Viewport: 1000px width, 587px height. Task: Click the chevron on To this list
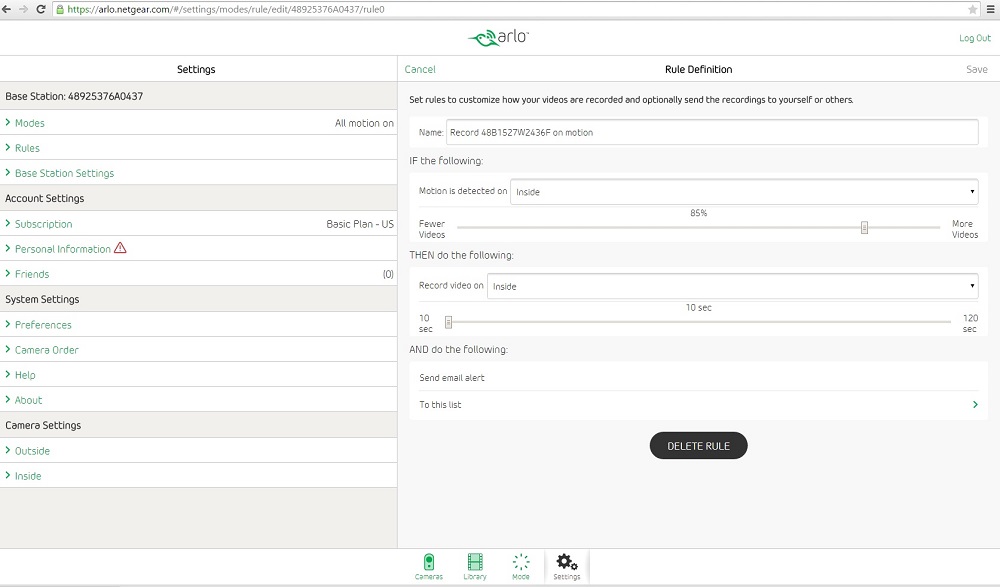pyautogui.click(x=975, y=405)
